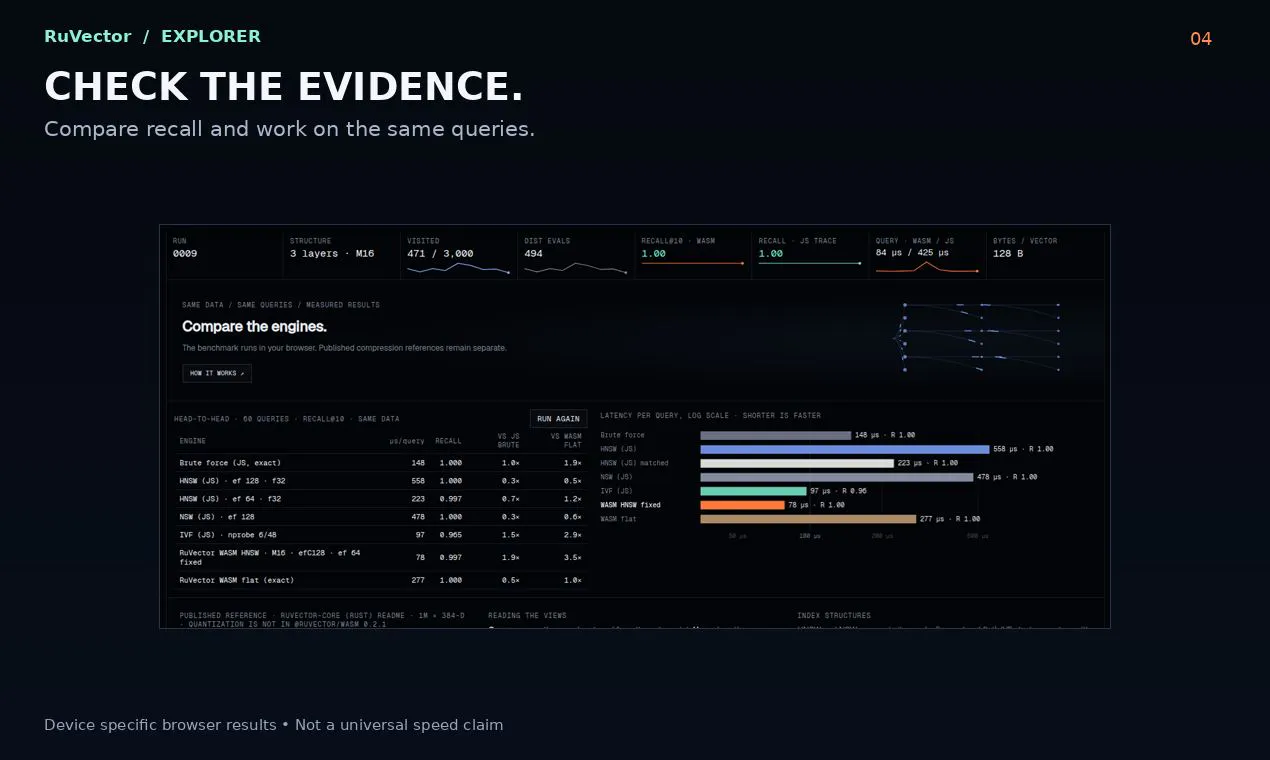Click the 'LATENCY PER QUERY, LOG SCALE' chart title

(710, 415)
